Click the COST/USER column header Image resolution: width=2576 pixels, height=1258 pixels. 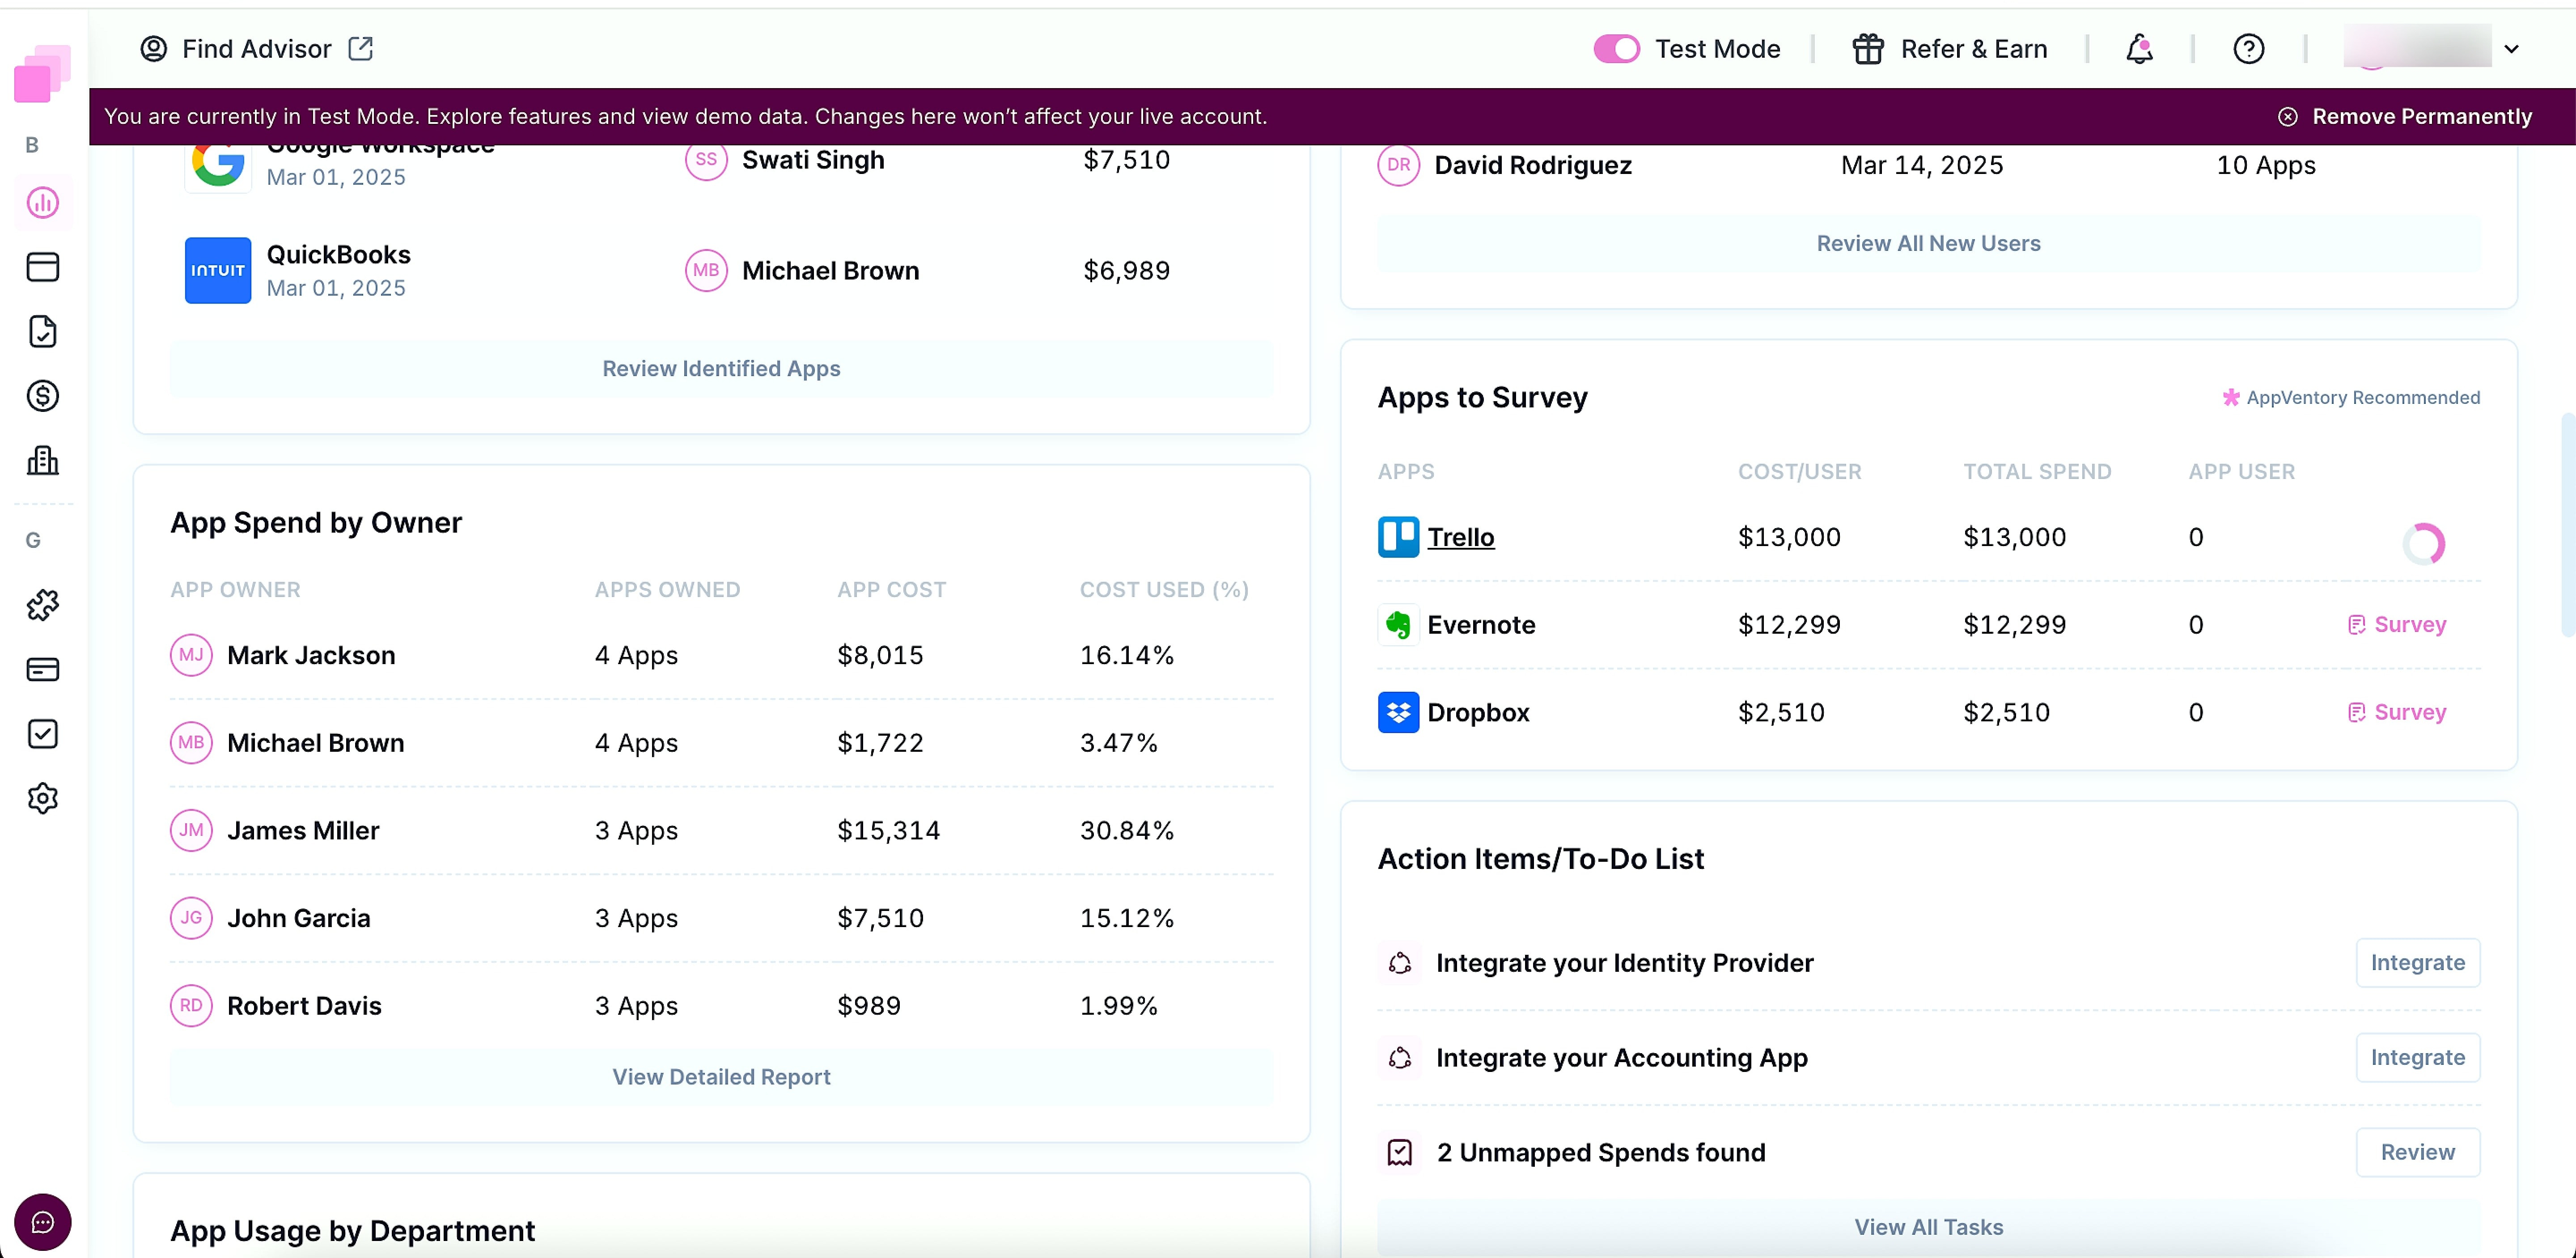tap(1799, 472)
